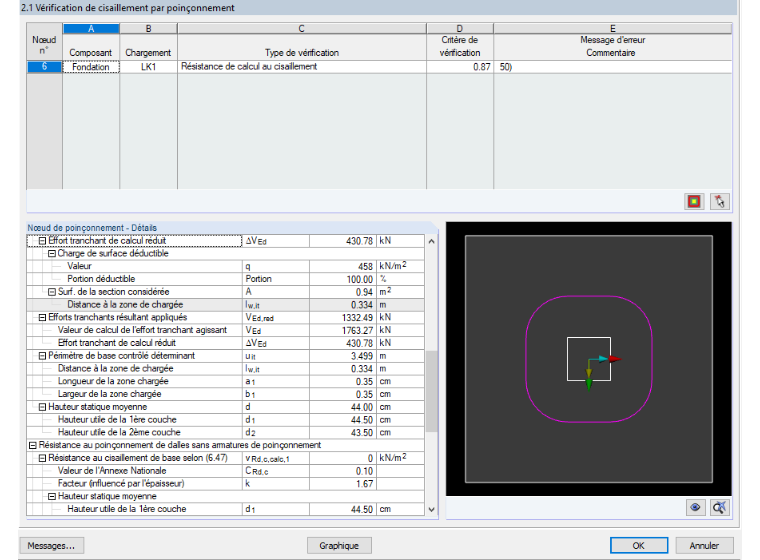
Task: Select the Valeur q 458 row
Action: click(225, 266)
